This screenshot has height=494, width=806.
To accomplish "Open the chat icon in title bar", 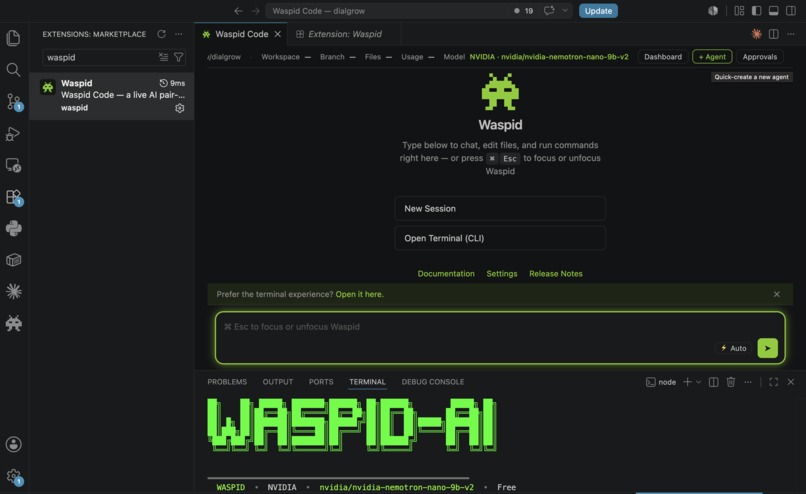I will pos(549,10).
